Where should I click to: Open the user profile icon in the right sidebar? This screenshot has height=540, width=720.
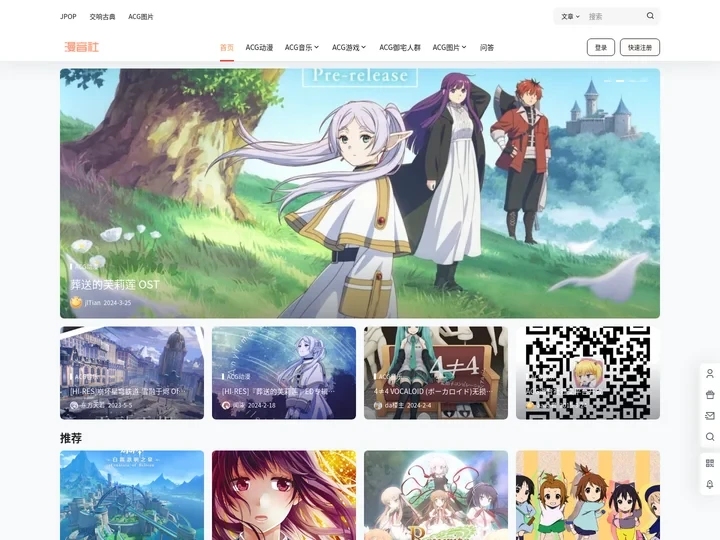click(710, 373)
